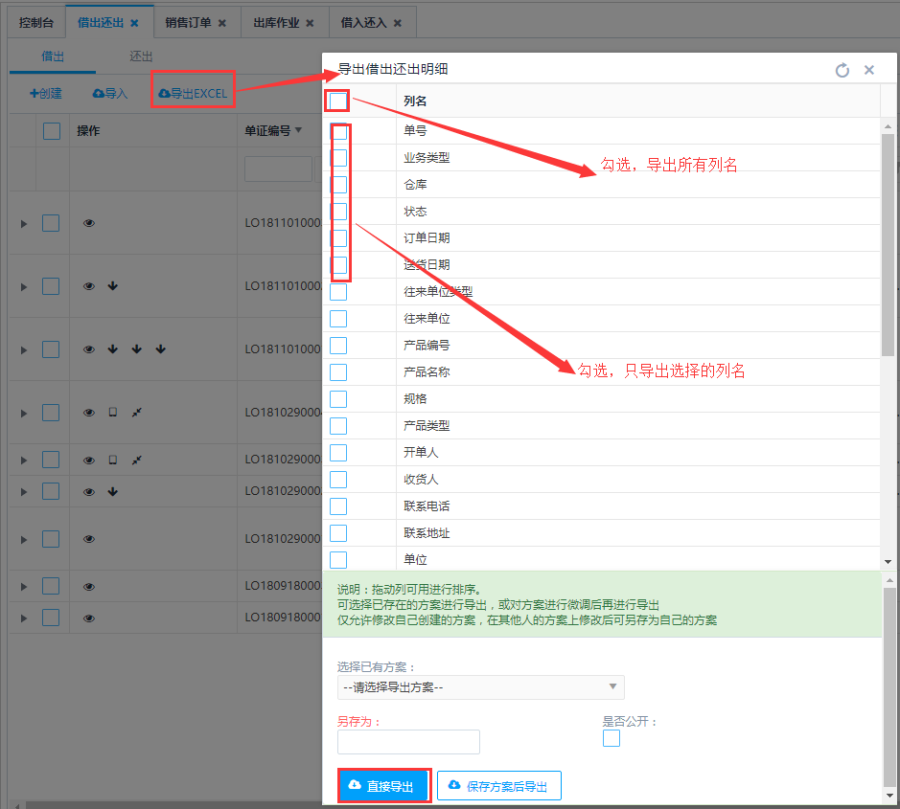The width and height of the screenshot is (900, 809).
Task: Enable the 是否公开 checkbox
Action: pos(611,738)
